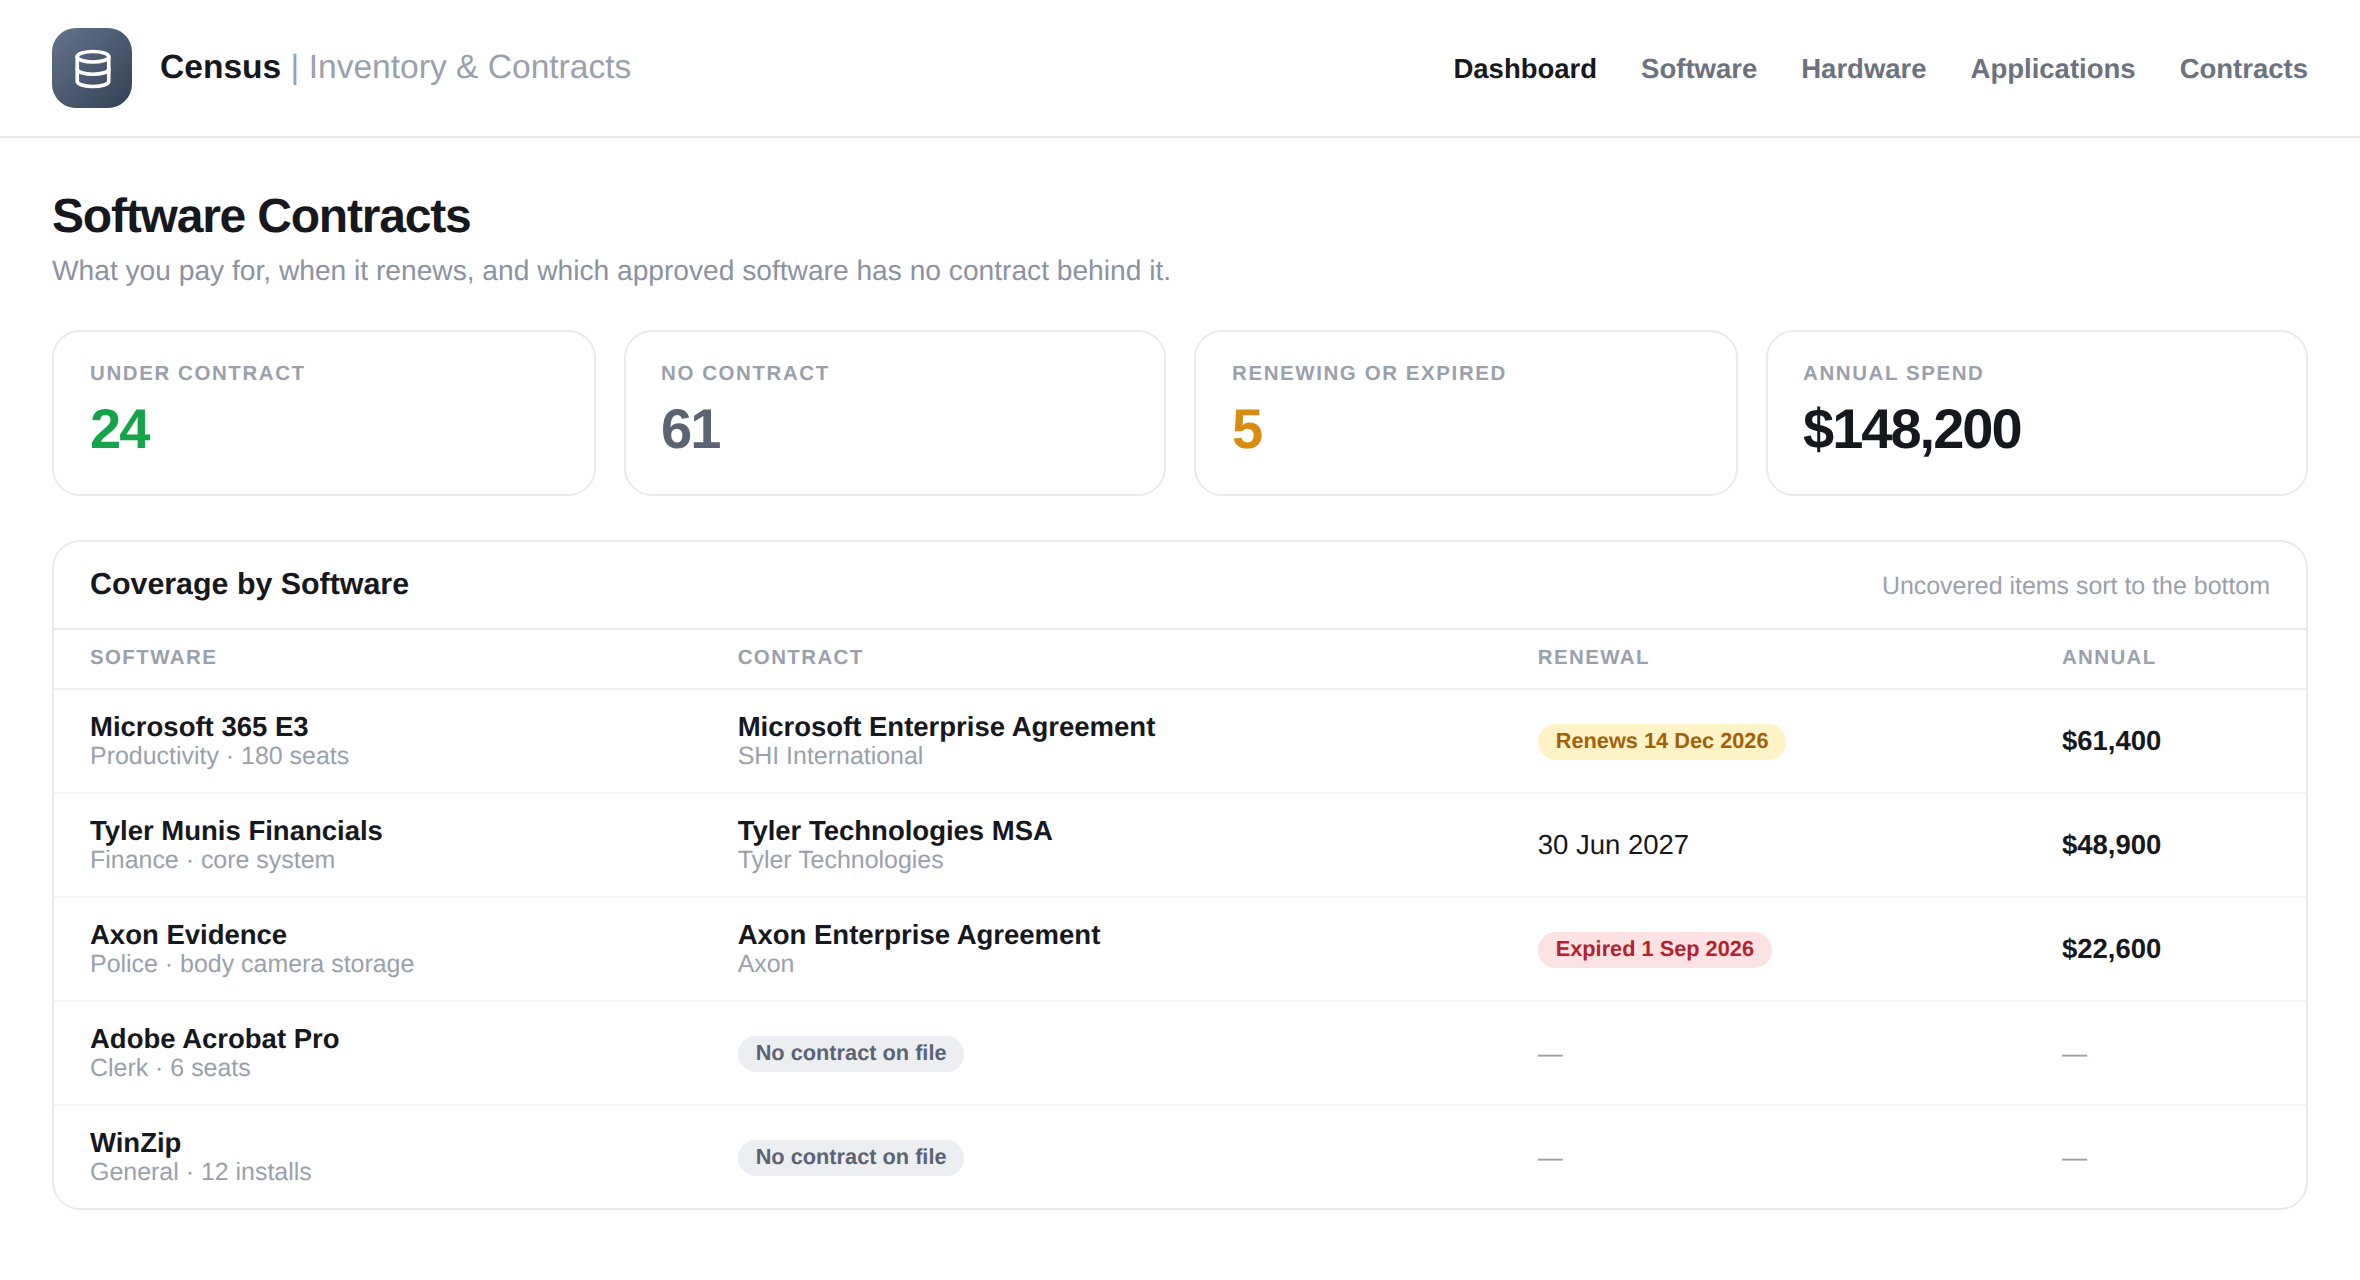The image size is (2360, 1280).
Task: Select the No Contract card showing 61
Action: click(895, 413)
